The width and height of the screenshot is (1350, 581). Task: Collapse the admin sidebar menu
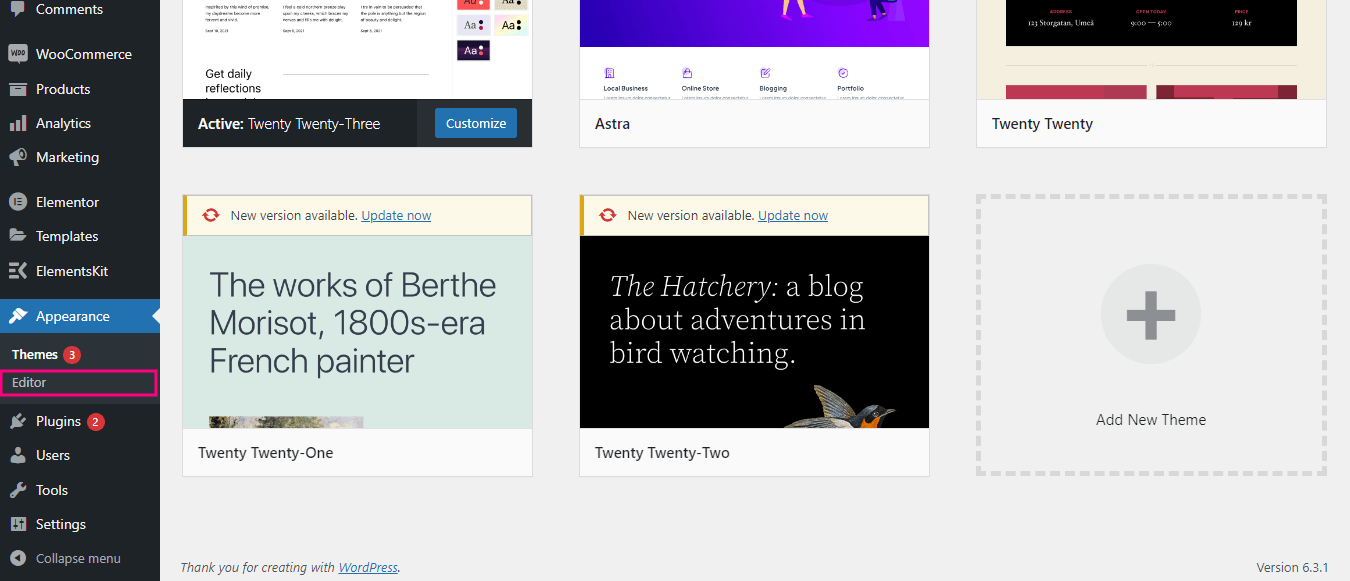(x=80, y=558)
